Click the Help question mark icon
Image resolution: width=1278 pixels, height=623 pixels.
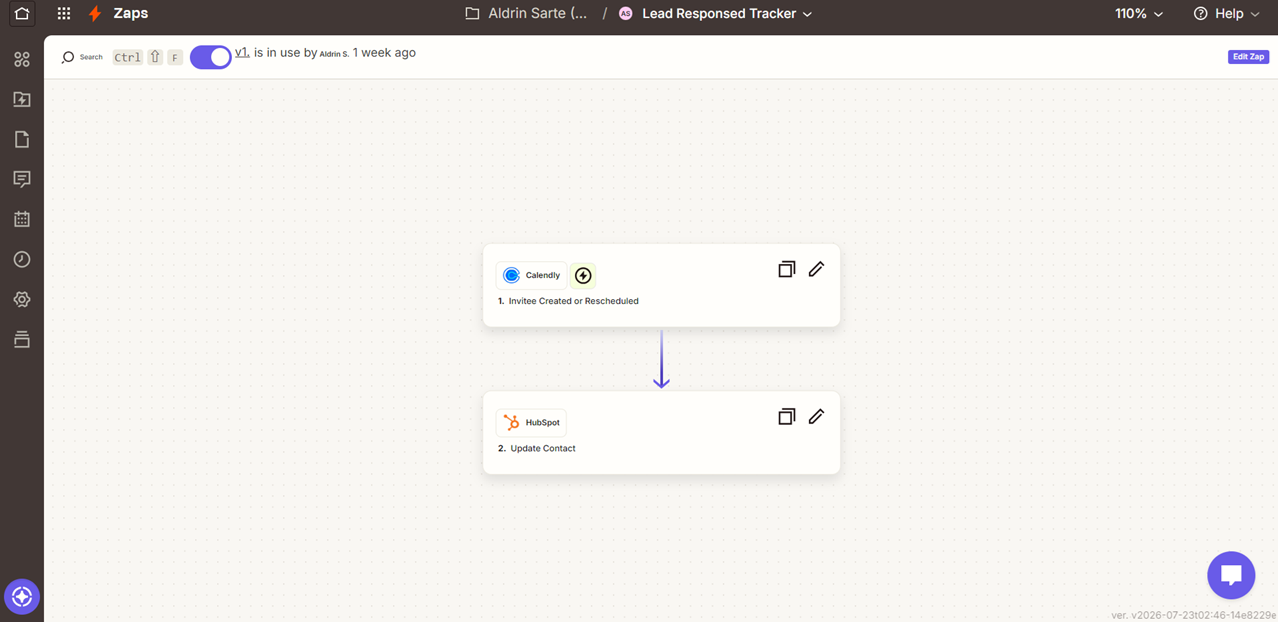(1201, 14)
